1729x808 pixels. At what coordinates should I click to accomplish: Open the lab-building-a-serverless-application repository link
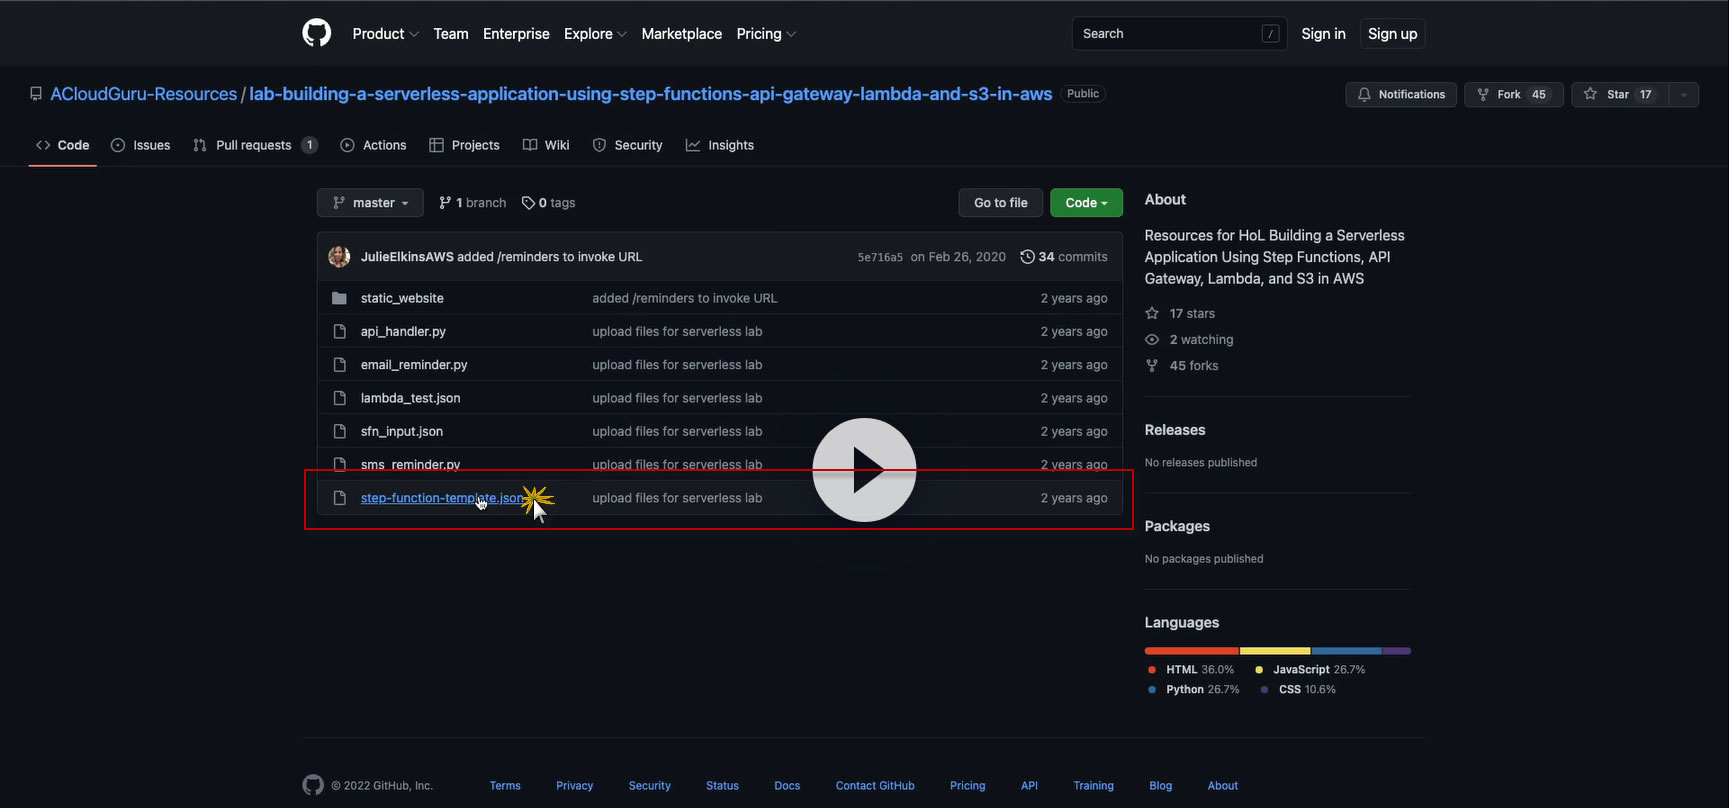[650, 94]
